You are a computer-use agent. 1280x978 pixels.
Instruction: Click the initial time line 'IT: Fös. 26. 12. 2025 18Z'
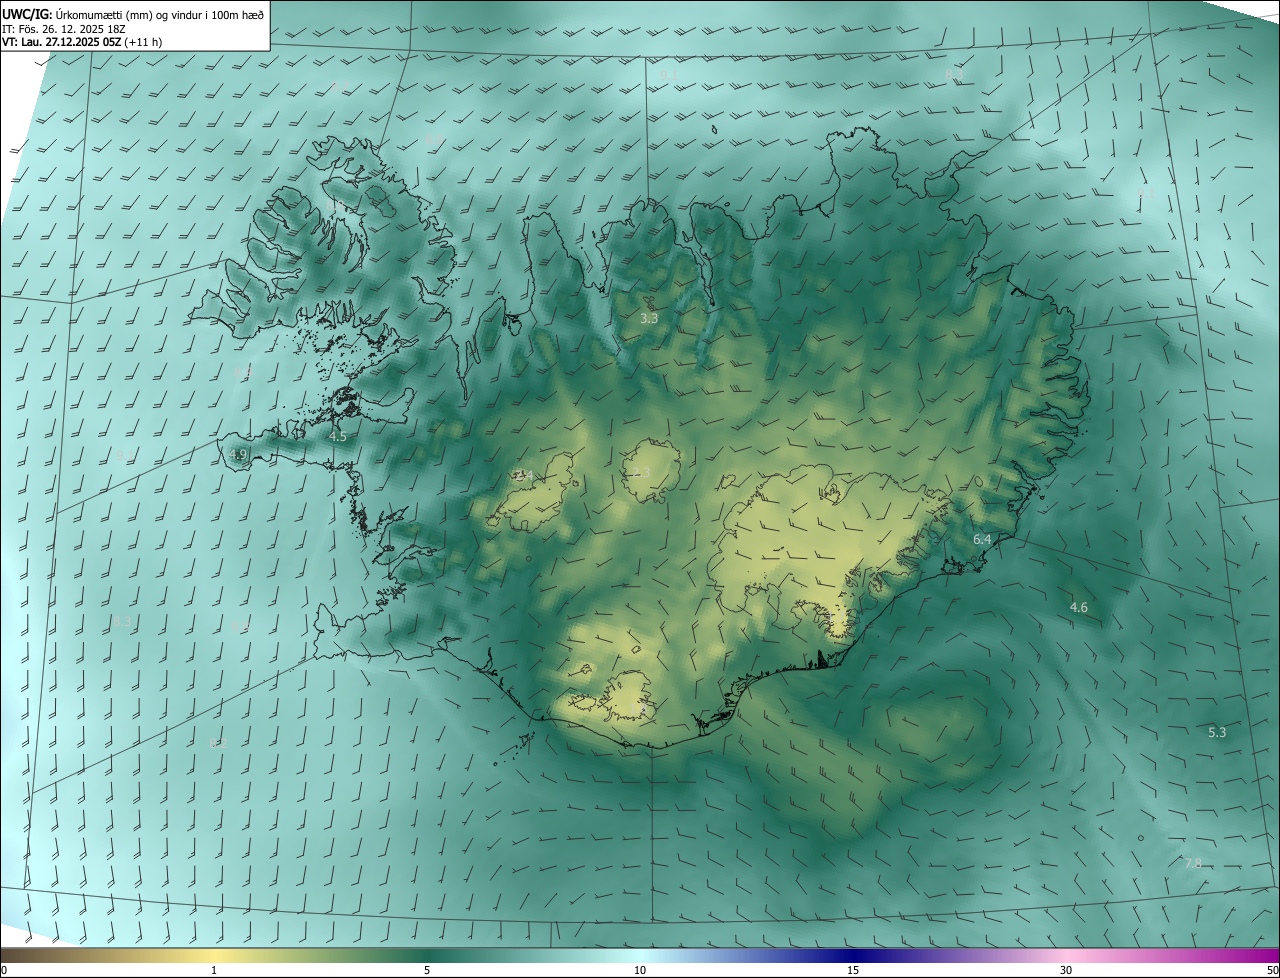tap(64, 29)
